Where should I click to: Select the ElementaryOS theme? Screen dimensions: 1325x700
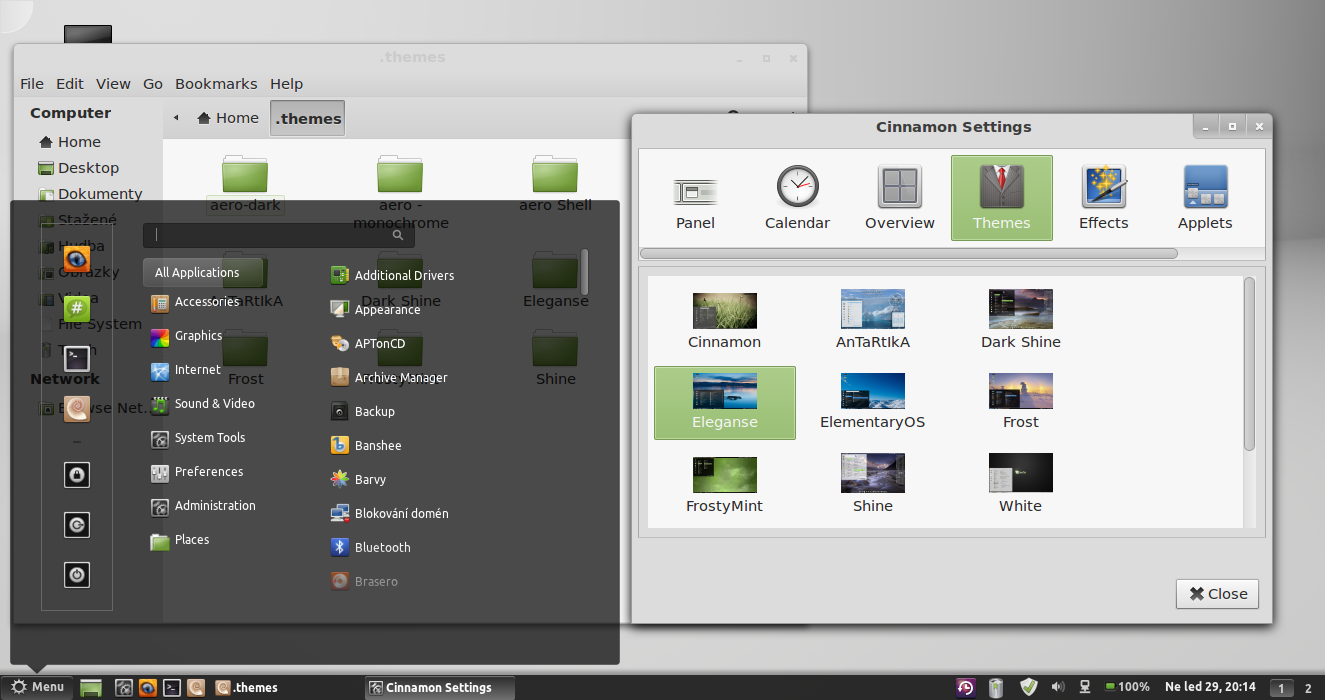(x=873, y=402)
